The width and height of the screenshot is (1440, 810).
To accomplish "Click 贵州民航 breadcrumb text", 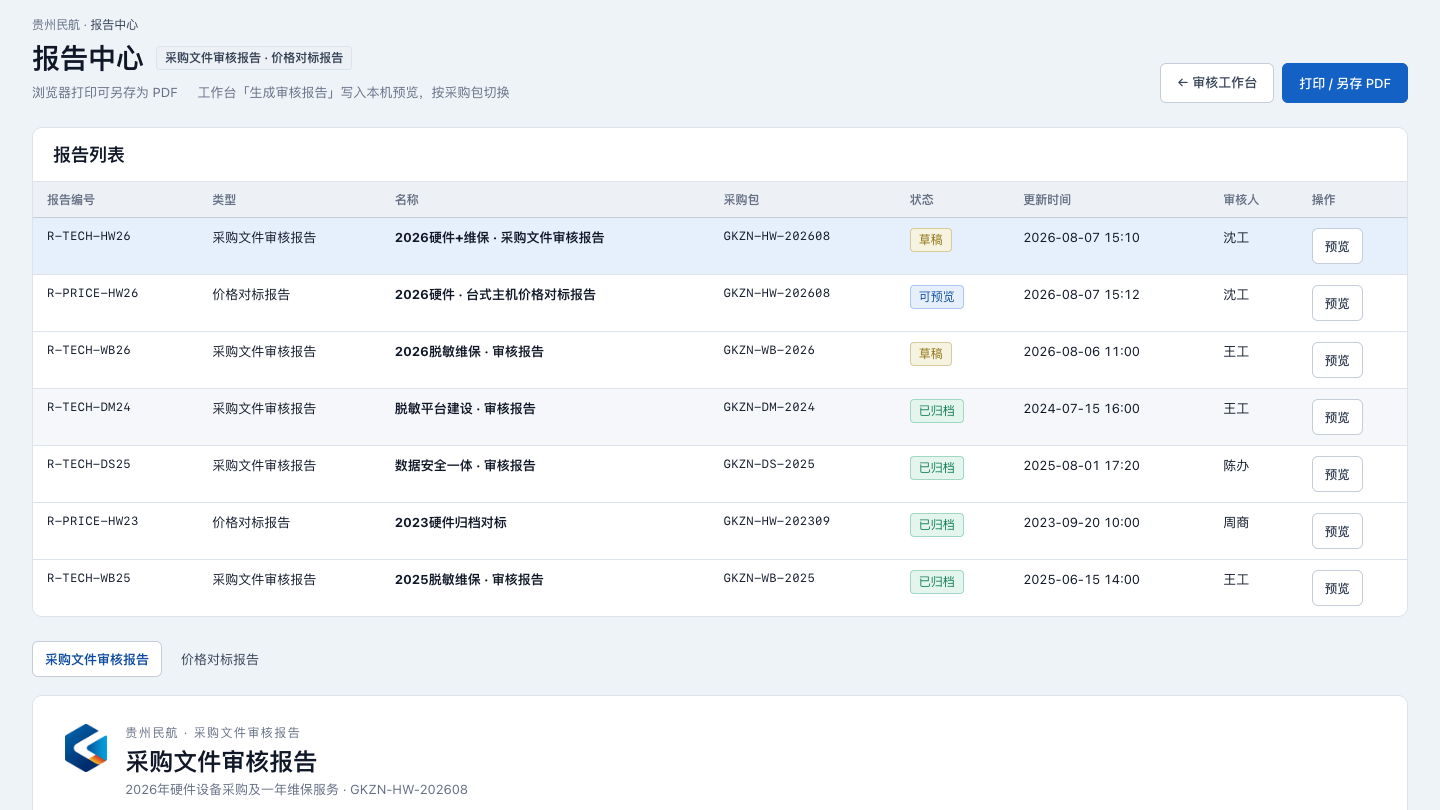I will [56, 25].
